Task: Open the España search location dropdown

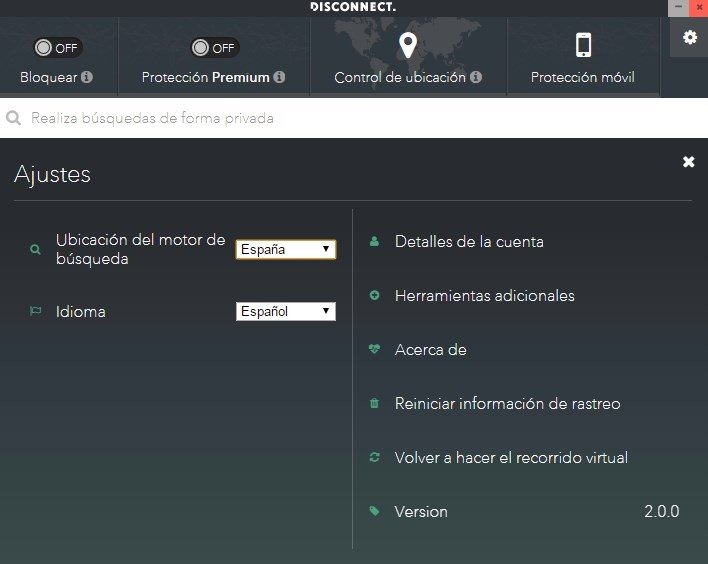Action: 286,249
